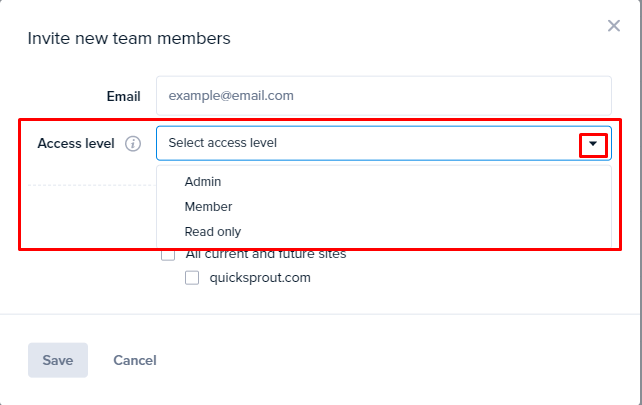Click the quicksprout.com label text

tap(260, 278)
